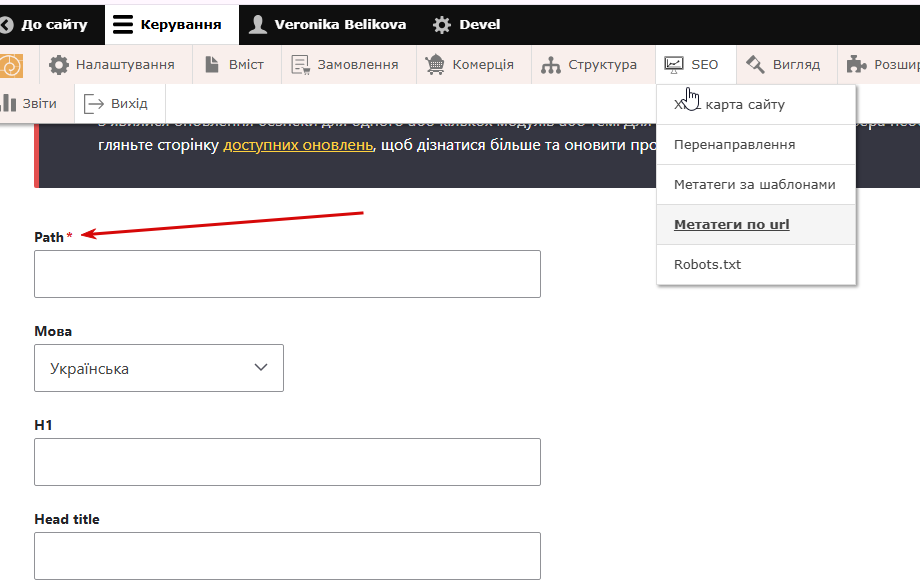
Task: Click the Вихід logout icon
Action: click(x=94, y=103)
